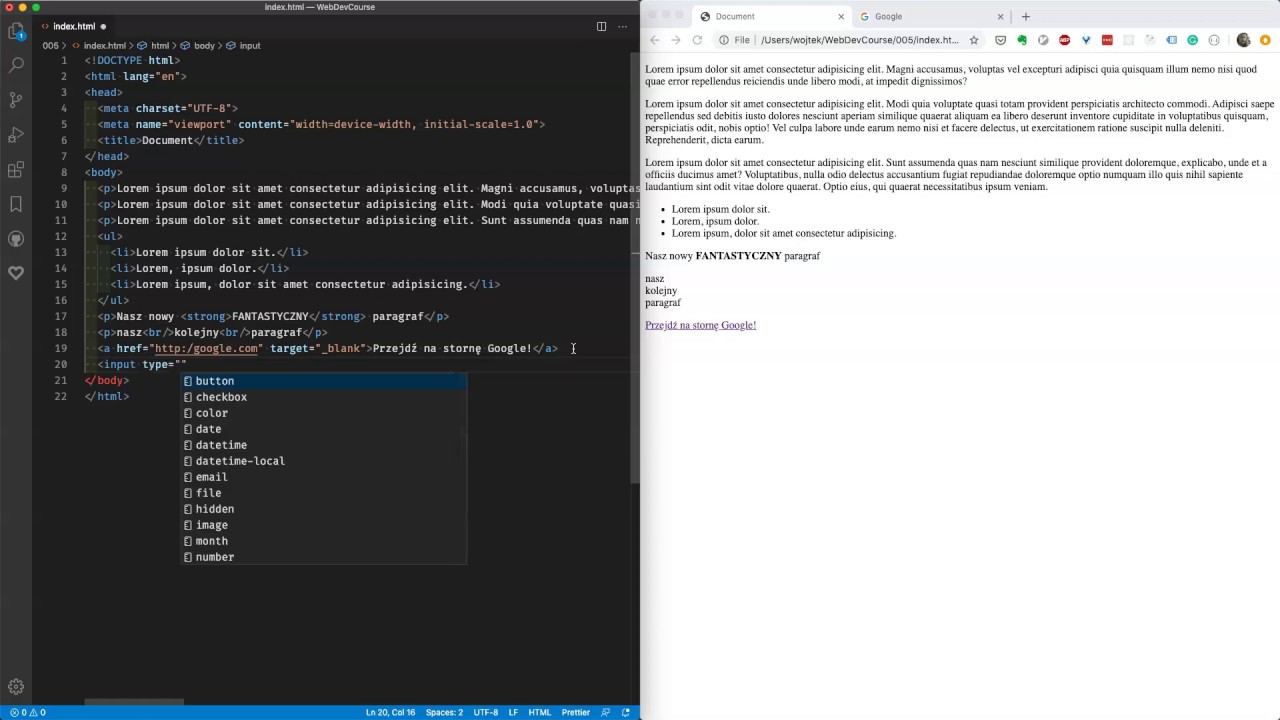Open the VS Code Explorer view
Image resolution: width=1280 pixels, height=720 pixels.
[x=16, y=31]
